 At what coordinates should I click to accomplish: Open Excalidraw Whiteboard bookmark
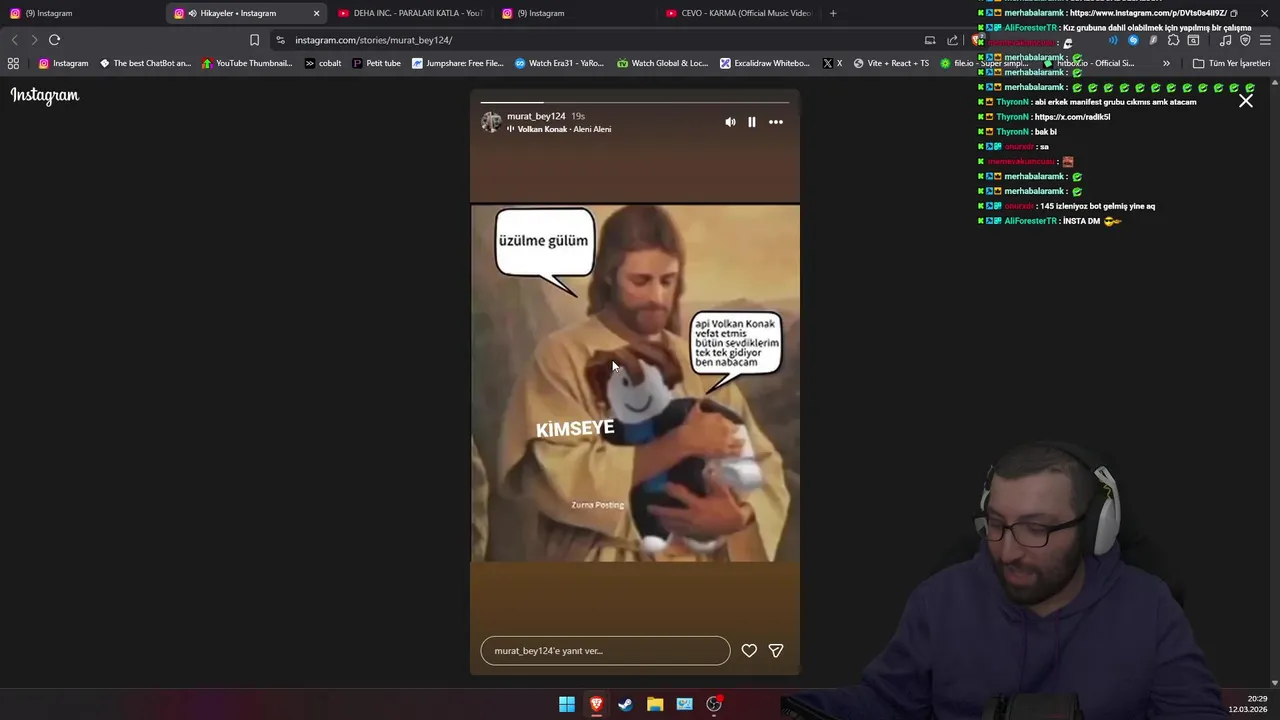coord(765,63)
